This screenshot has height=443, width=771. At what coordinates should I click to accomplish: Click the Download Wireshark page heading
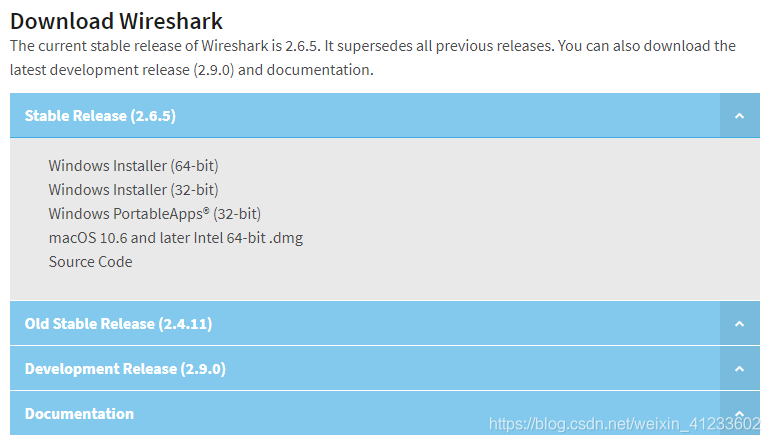coord(117,21)
